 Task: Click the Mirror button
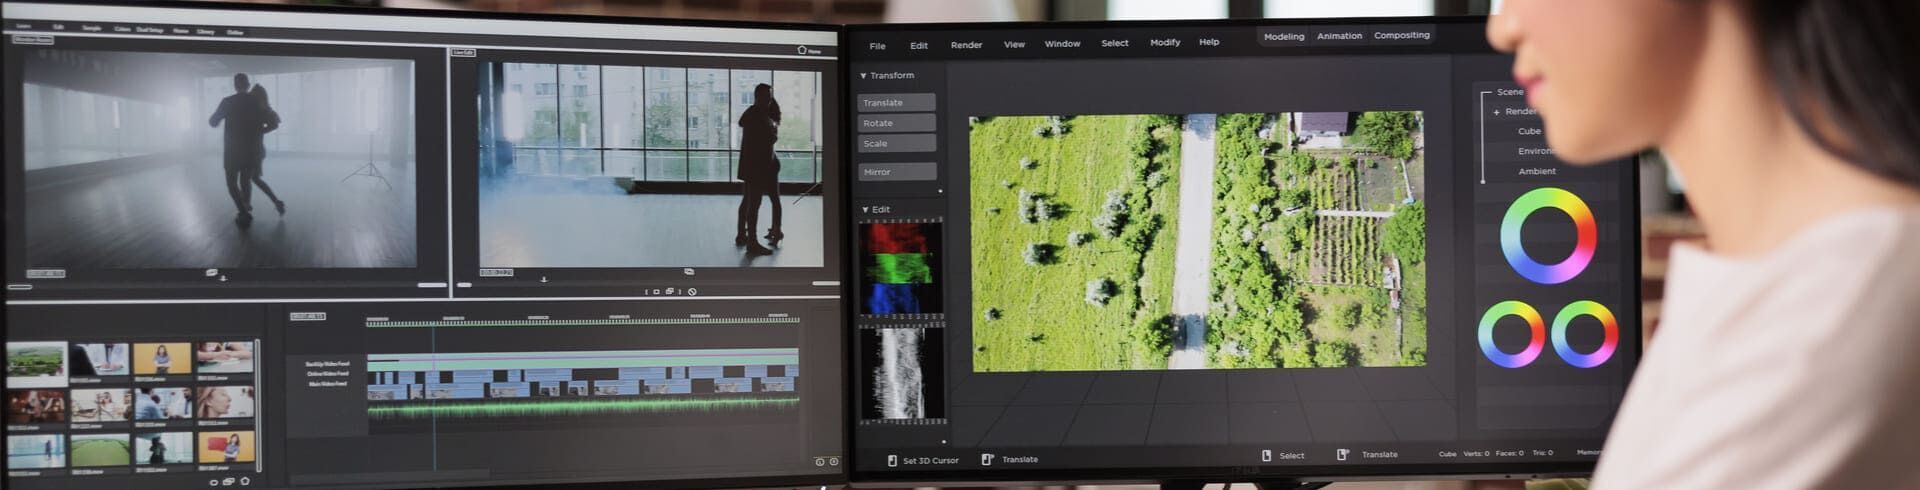coord(897,172)
